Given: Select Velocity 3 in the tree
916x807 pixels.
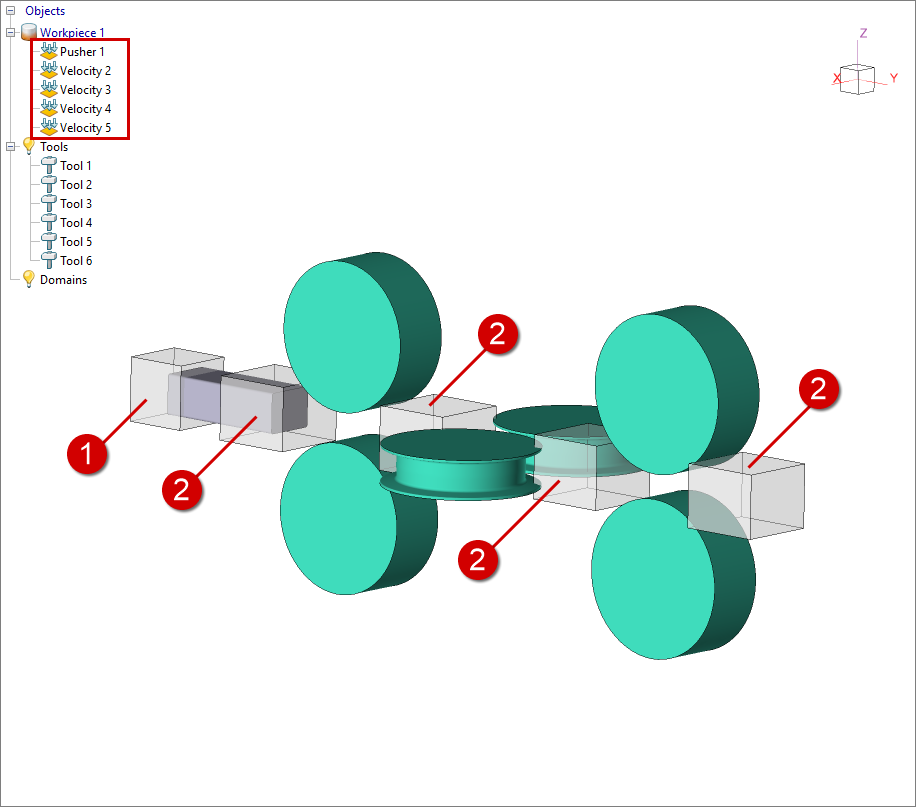Looking at the screenshot, I should 85,90.
